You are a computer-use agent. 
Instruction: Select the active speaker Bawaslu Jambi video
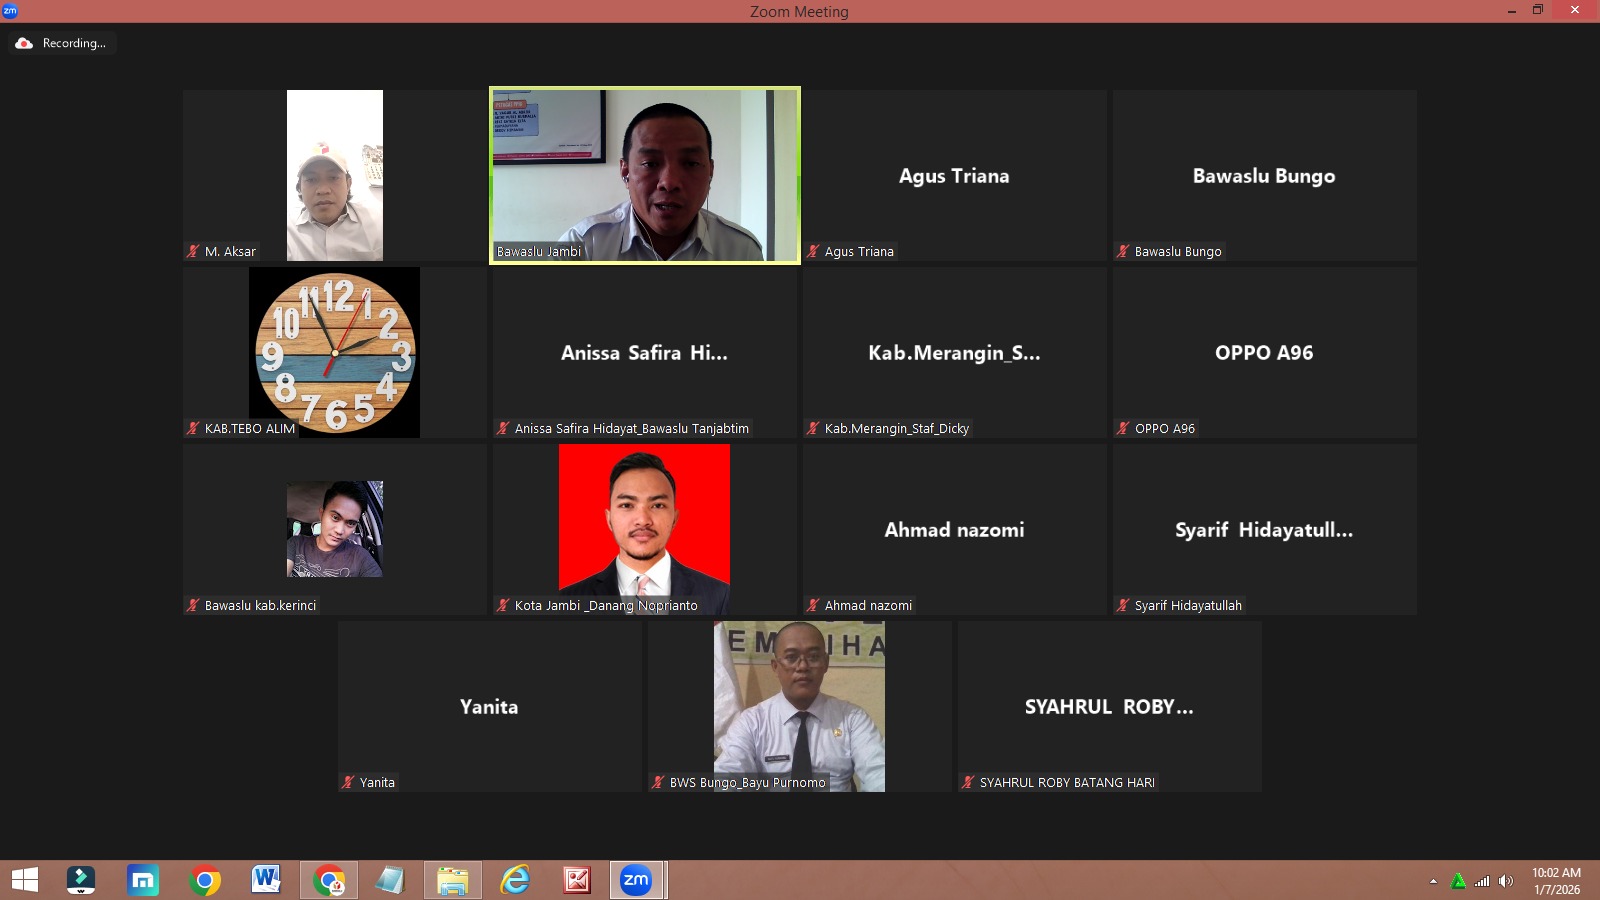645,175
